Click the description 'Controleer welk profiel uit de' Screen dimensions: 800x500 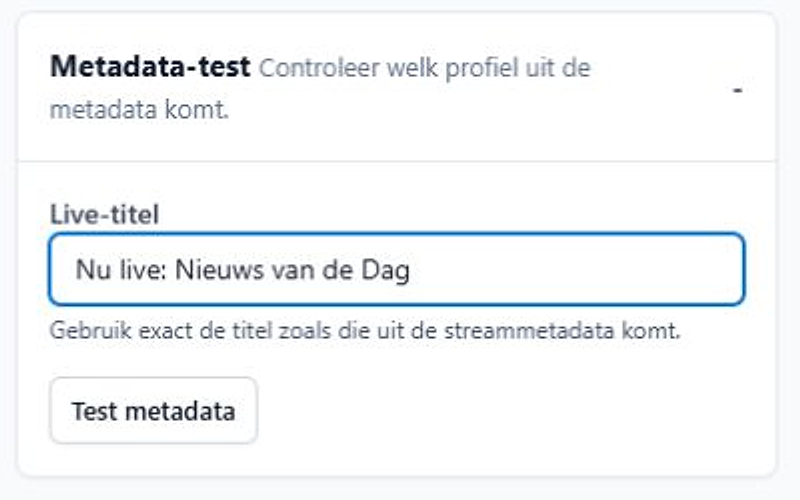tap(424, 68)
